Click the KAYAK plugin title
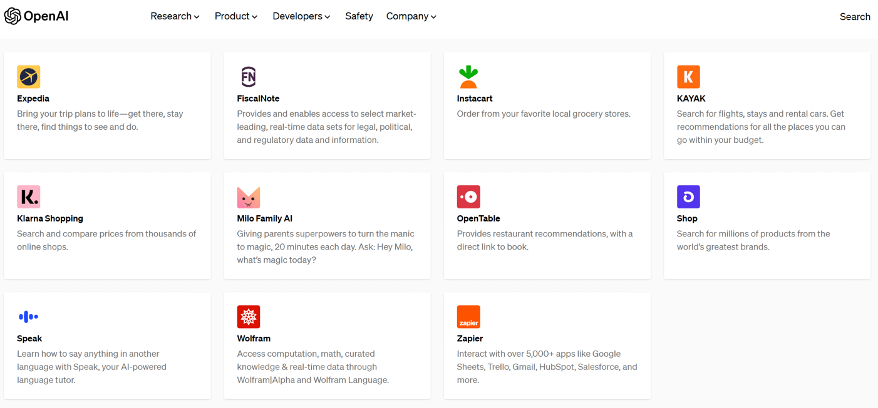Image resolution: width=878 pixels, height=408 pixels. pos(691,99)
